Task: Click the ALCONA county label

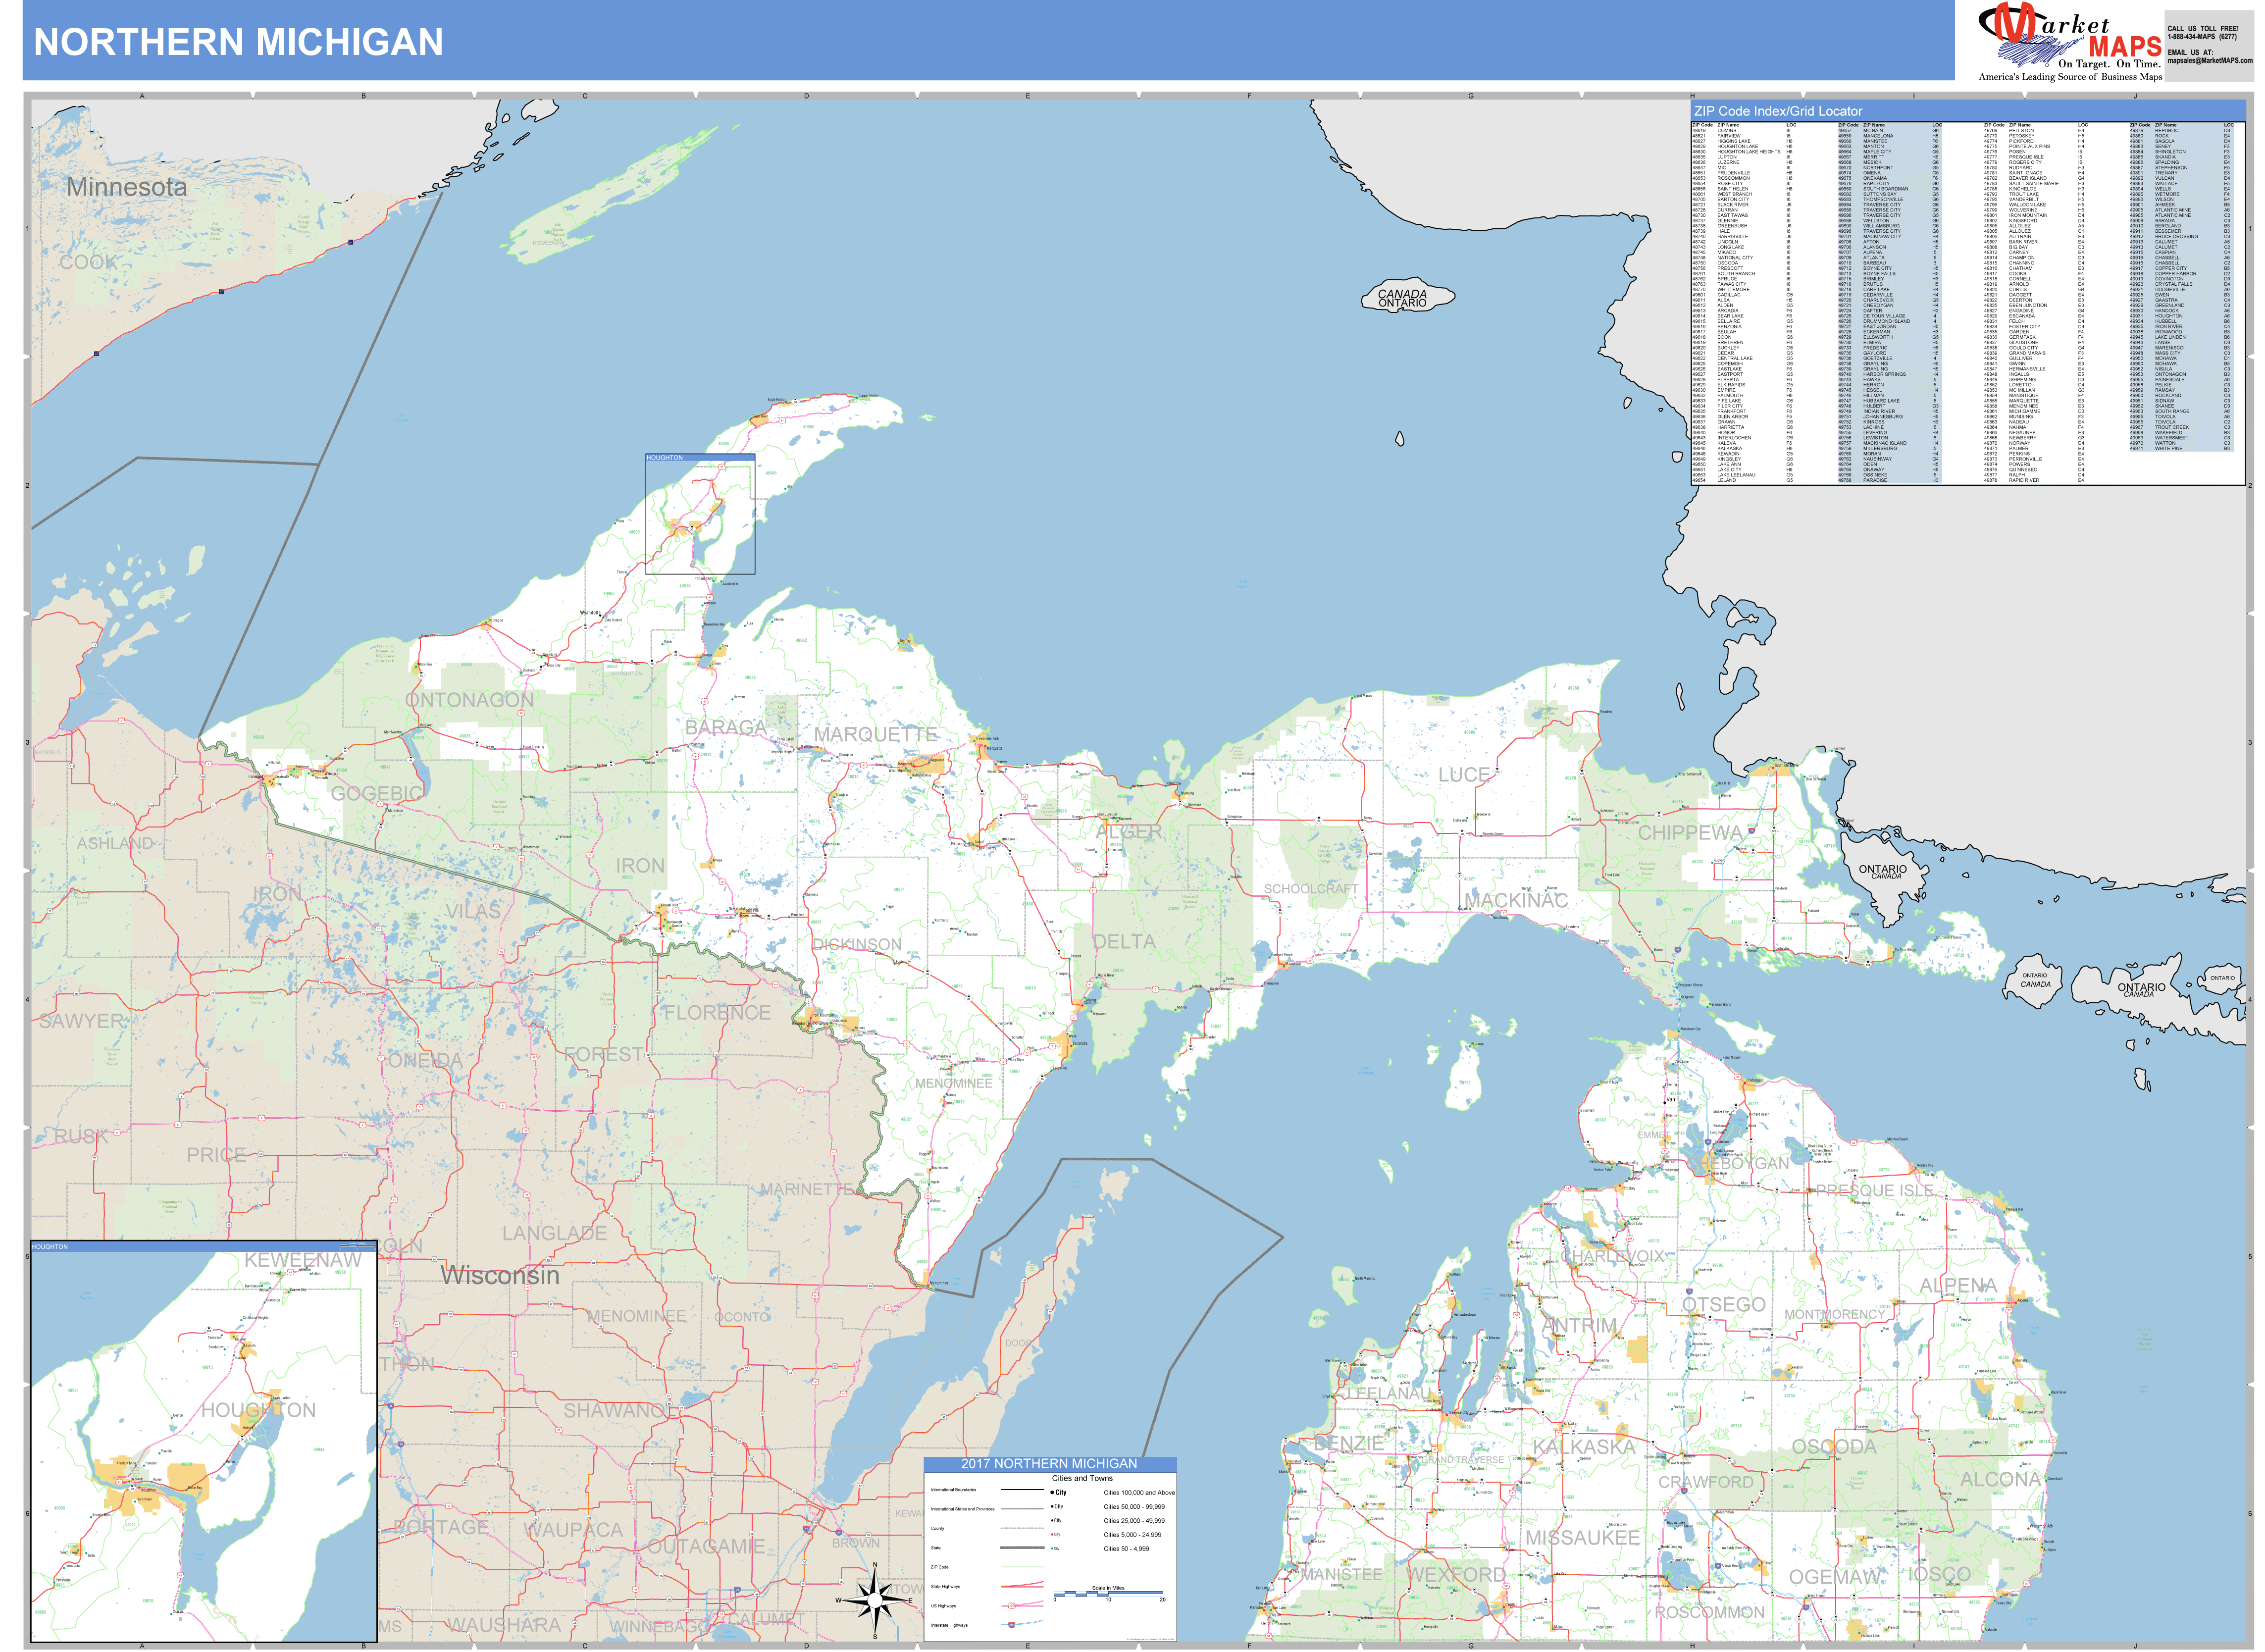Action: (x=2000, y=1479)
